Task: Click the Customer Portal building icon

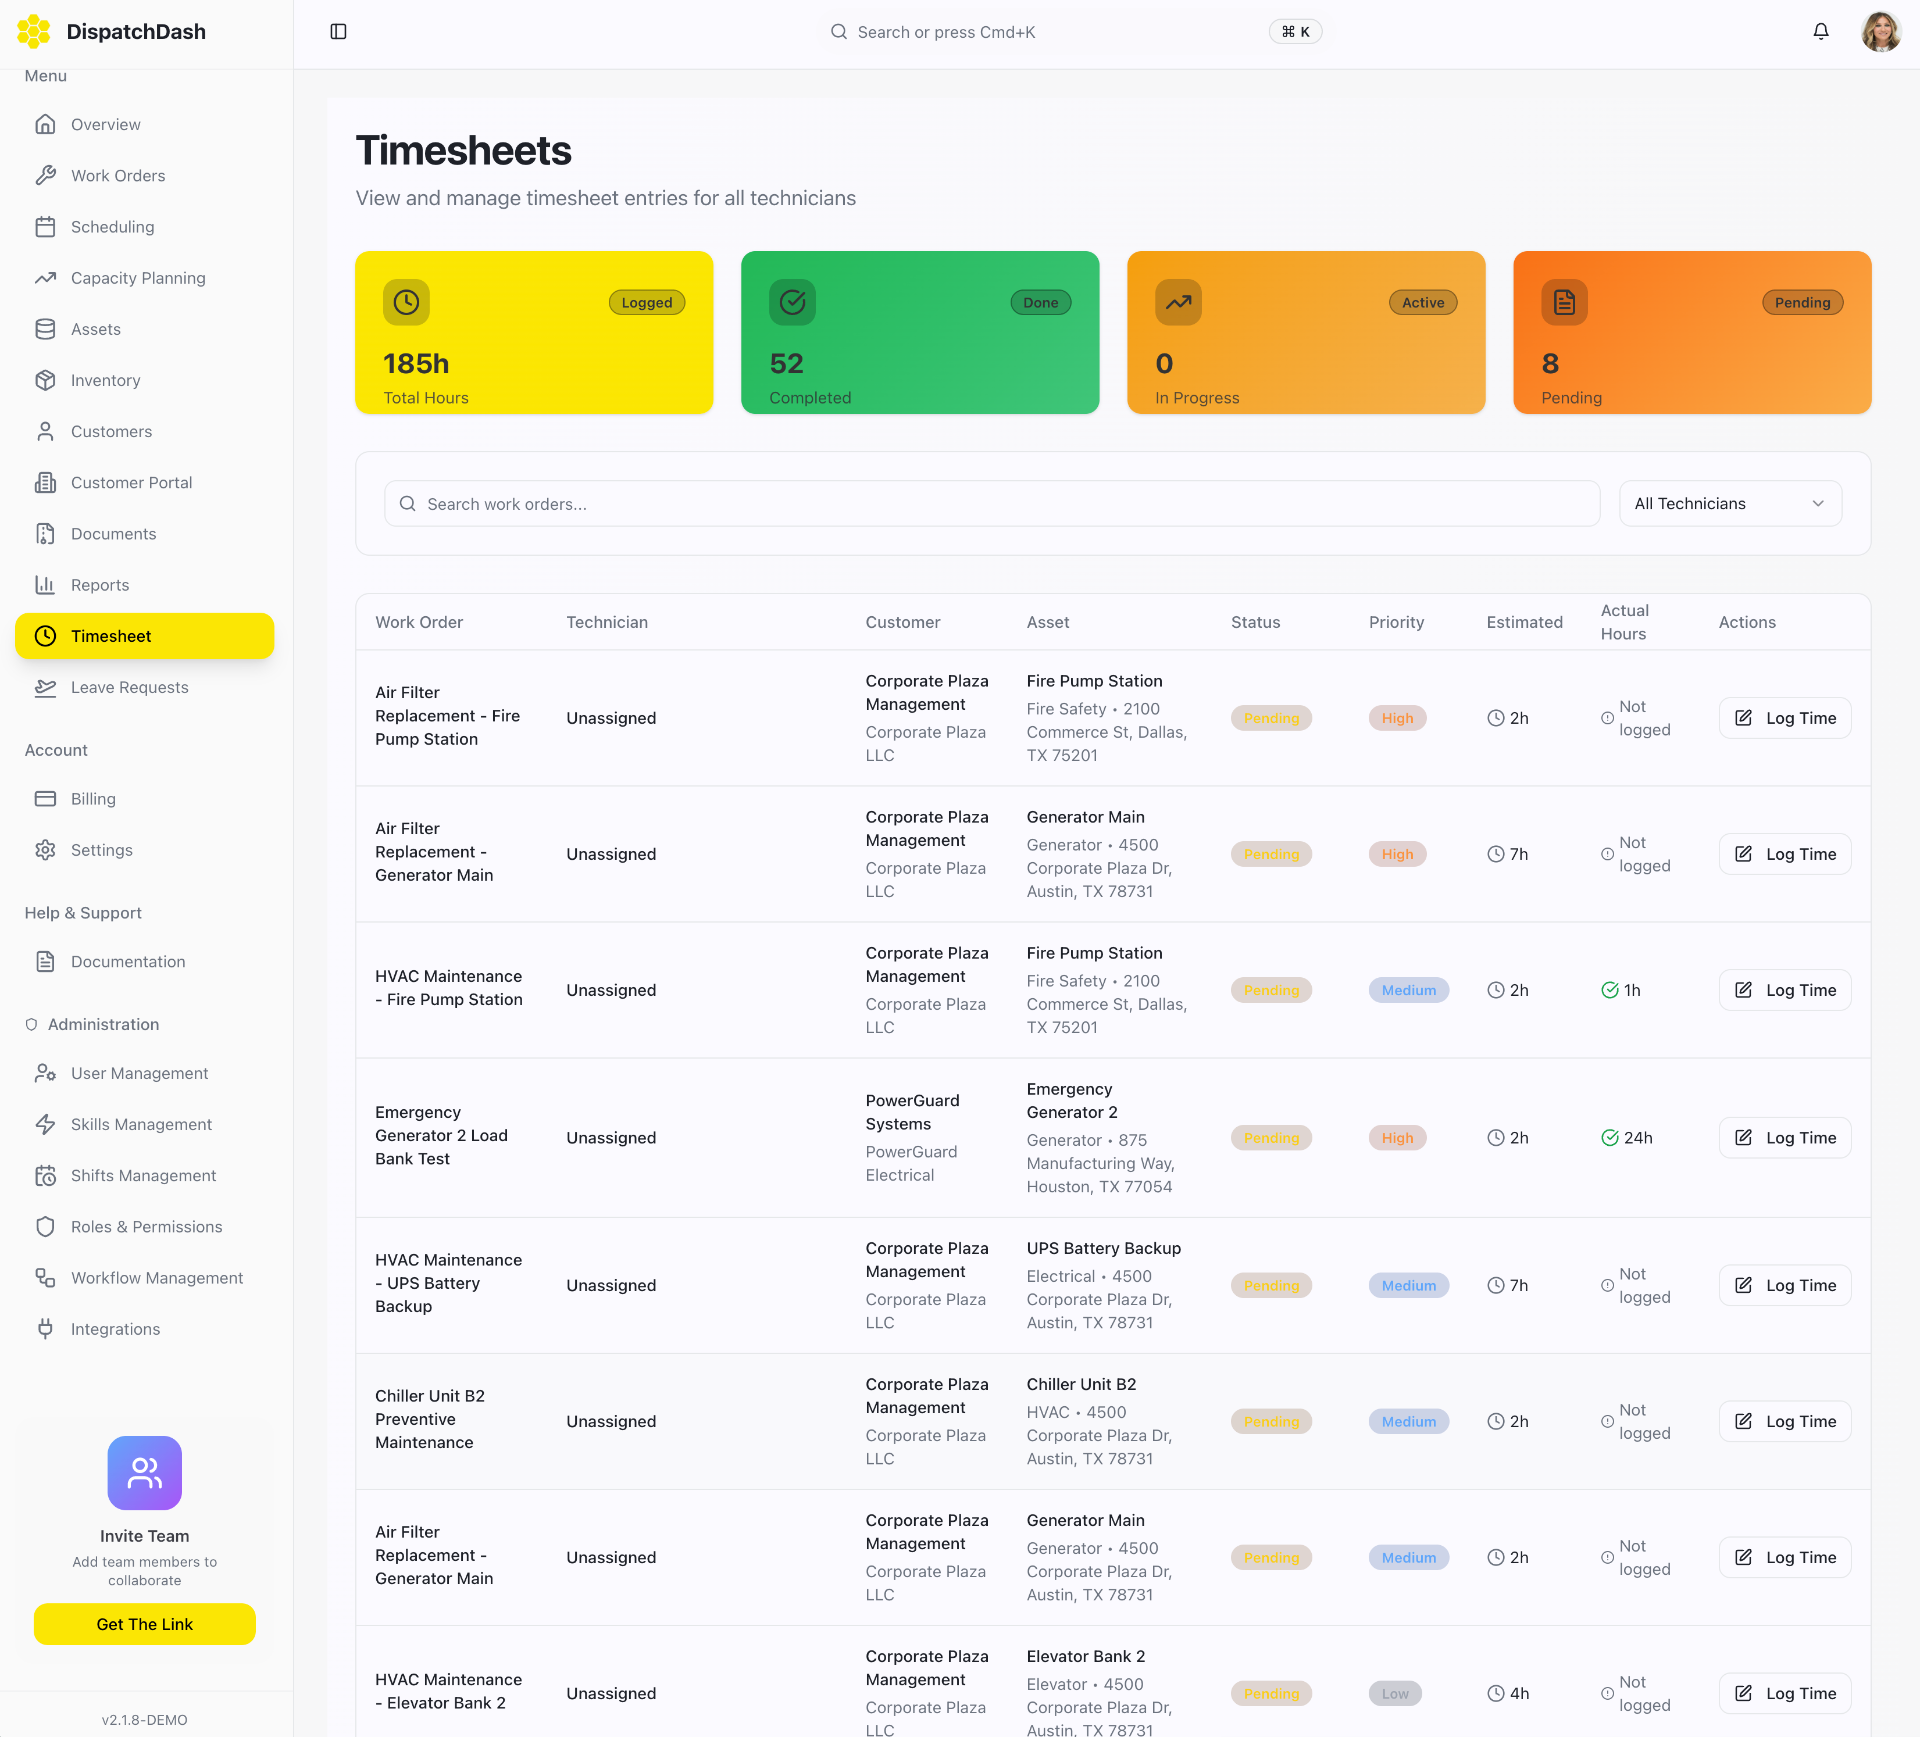Action: (45, 482)
